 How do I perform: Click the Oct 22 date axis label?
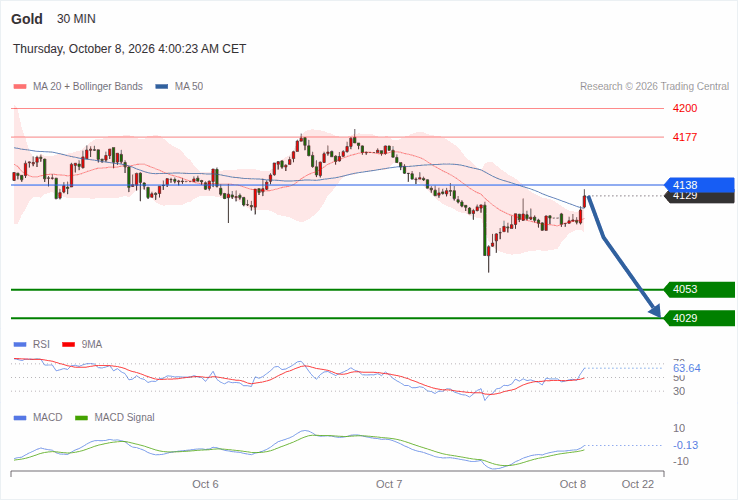coord(638,484)
